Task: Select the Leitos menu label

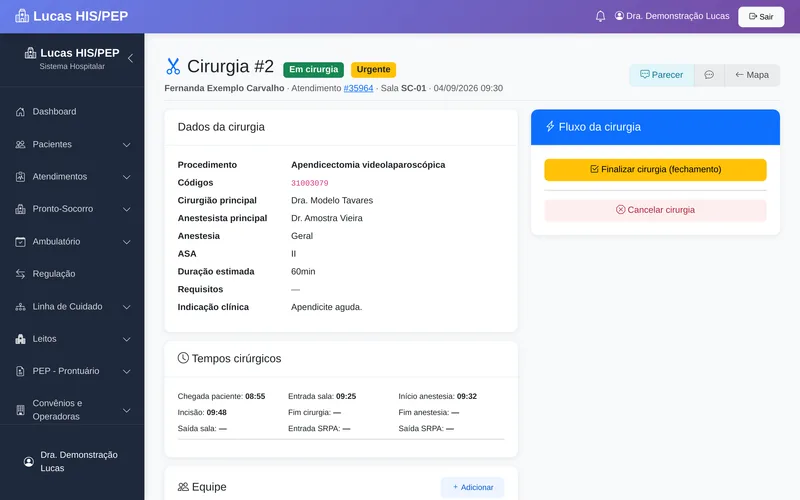Action: pyautogui.click(x=44, y=339)
